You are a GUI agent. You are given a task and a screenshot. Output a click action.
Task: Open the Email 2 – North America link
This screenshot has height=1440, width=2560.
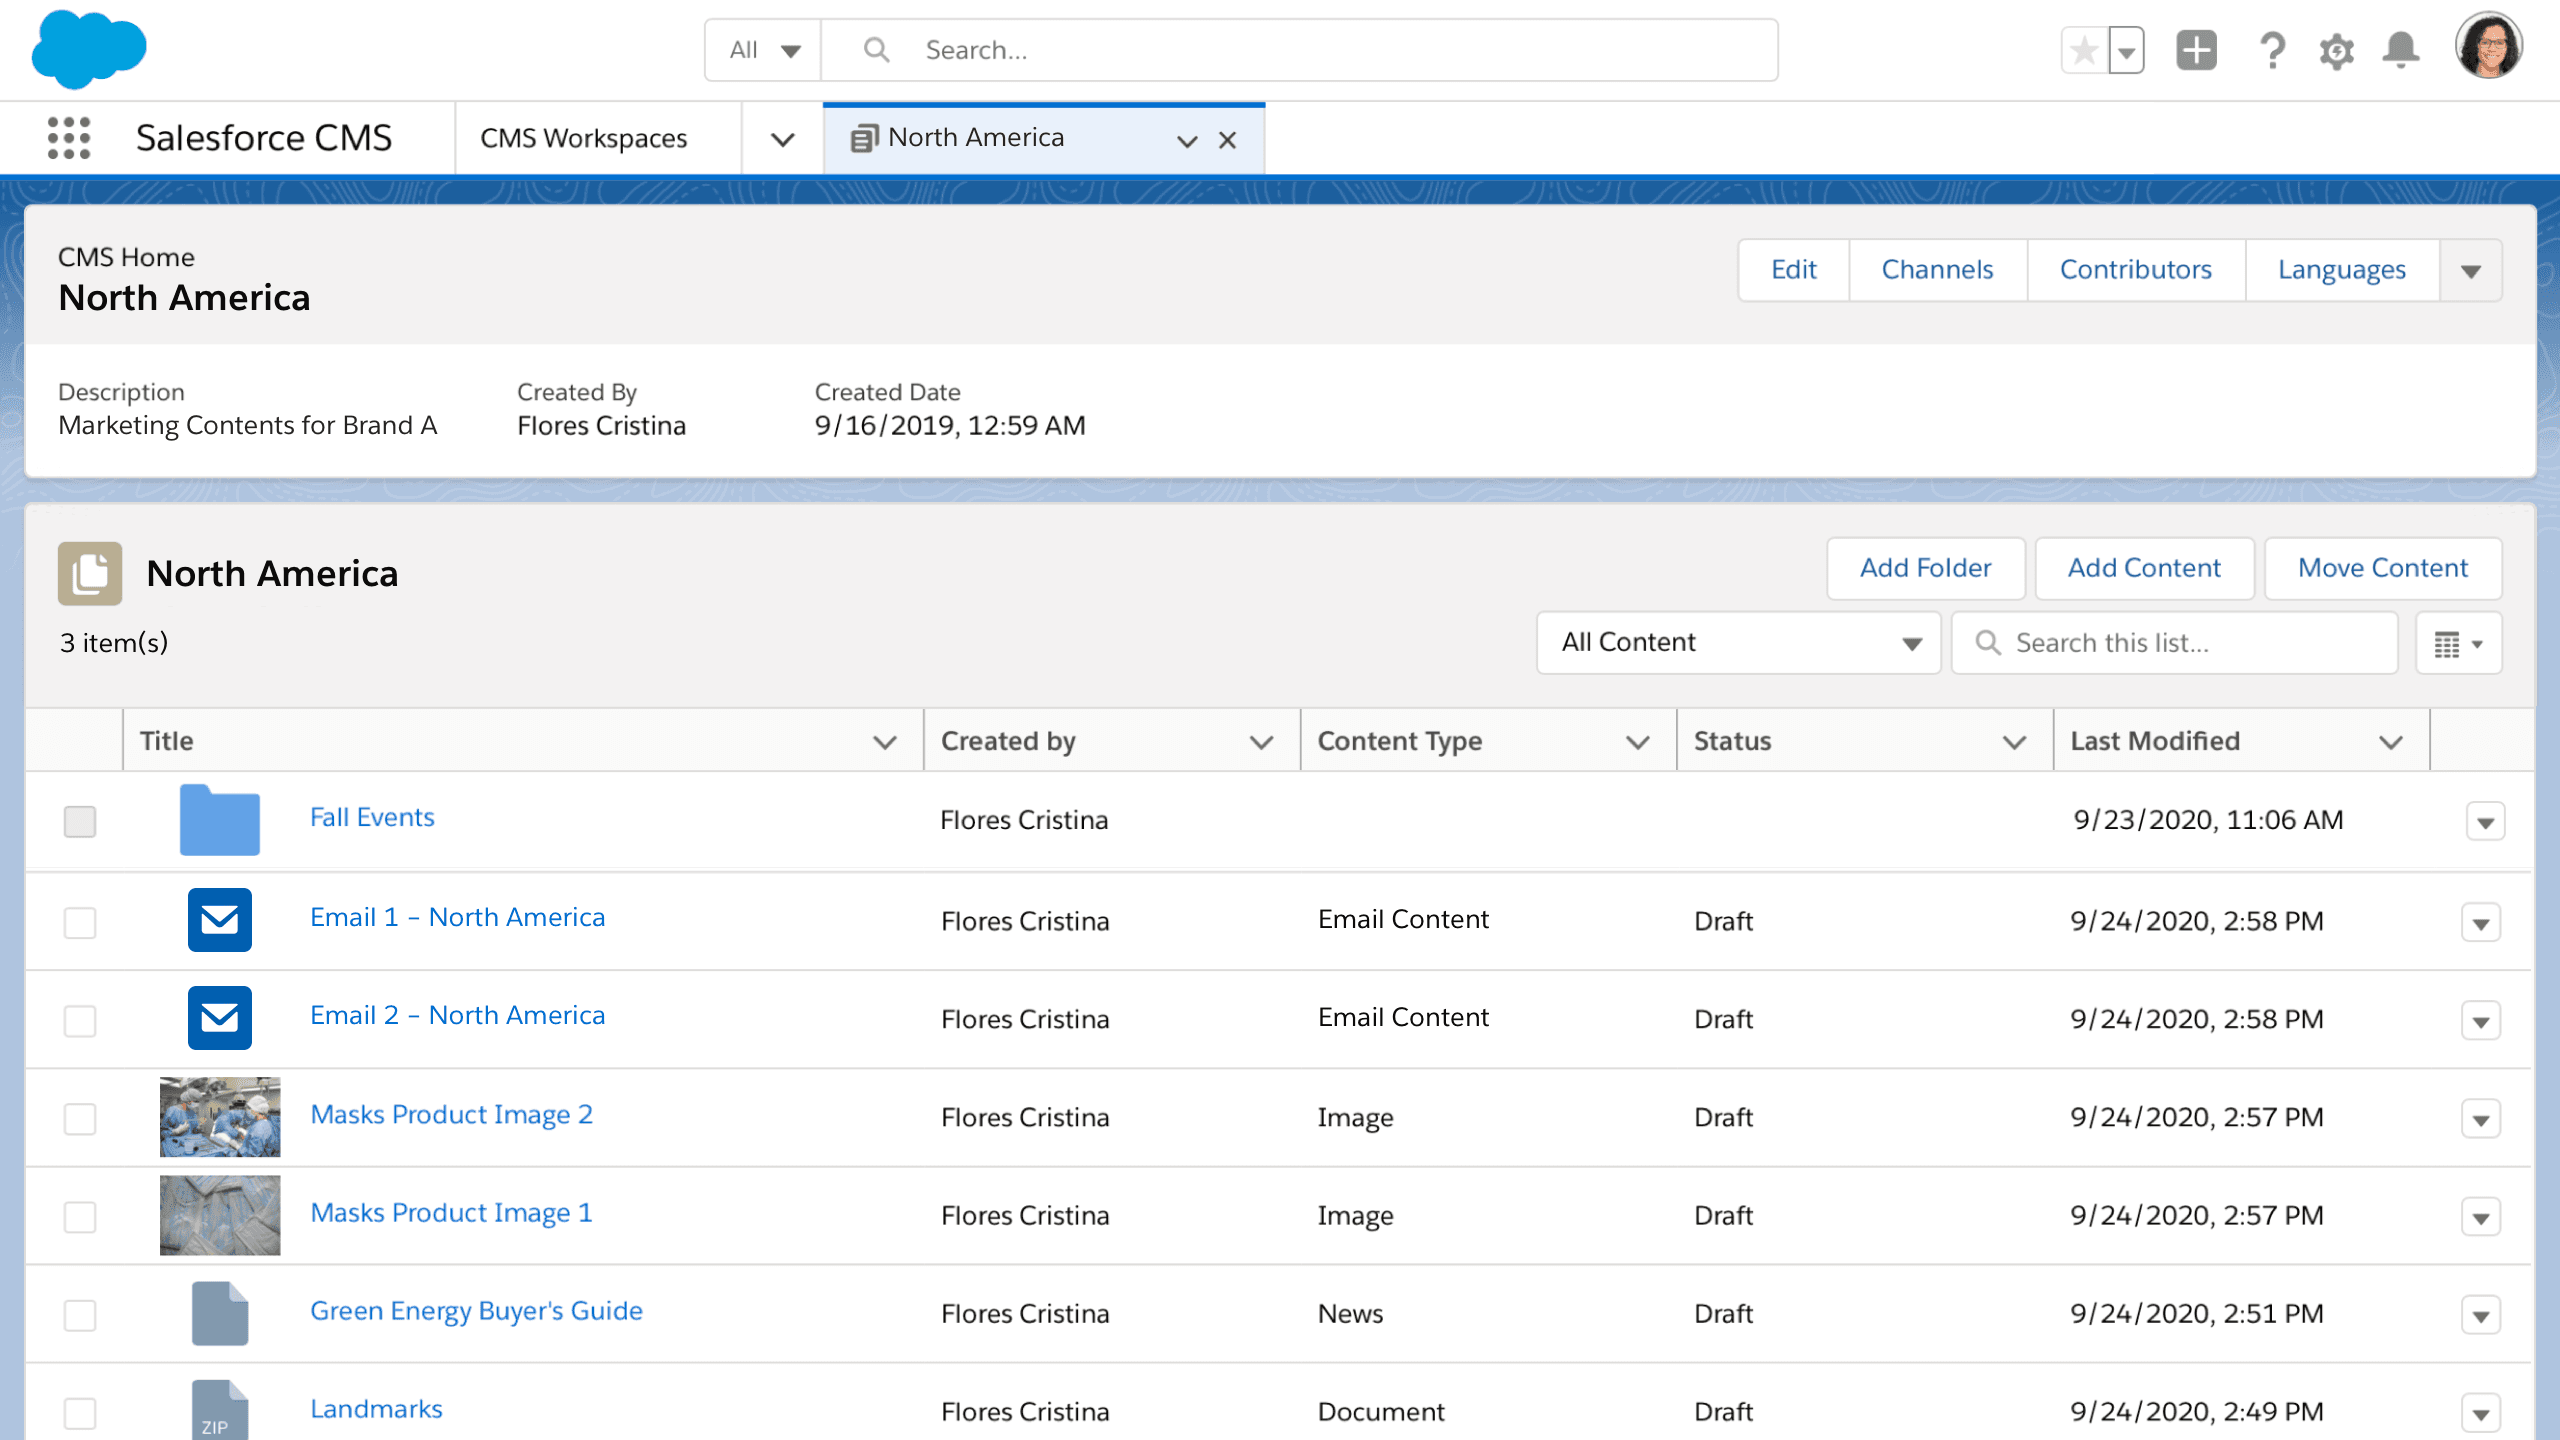[457, 1015]
